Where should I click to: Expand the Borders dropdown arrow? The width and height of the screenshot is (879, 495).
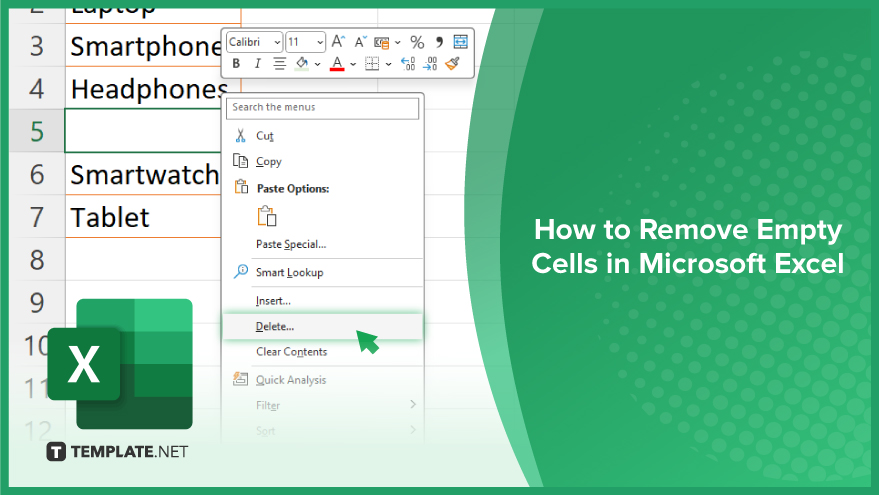[388, 64]
